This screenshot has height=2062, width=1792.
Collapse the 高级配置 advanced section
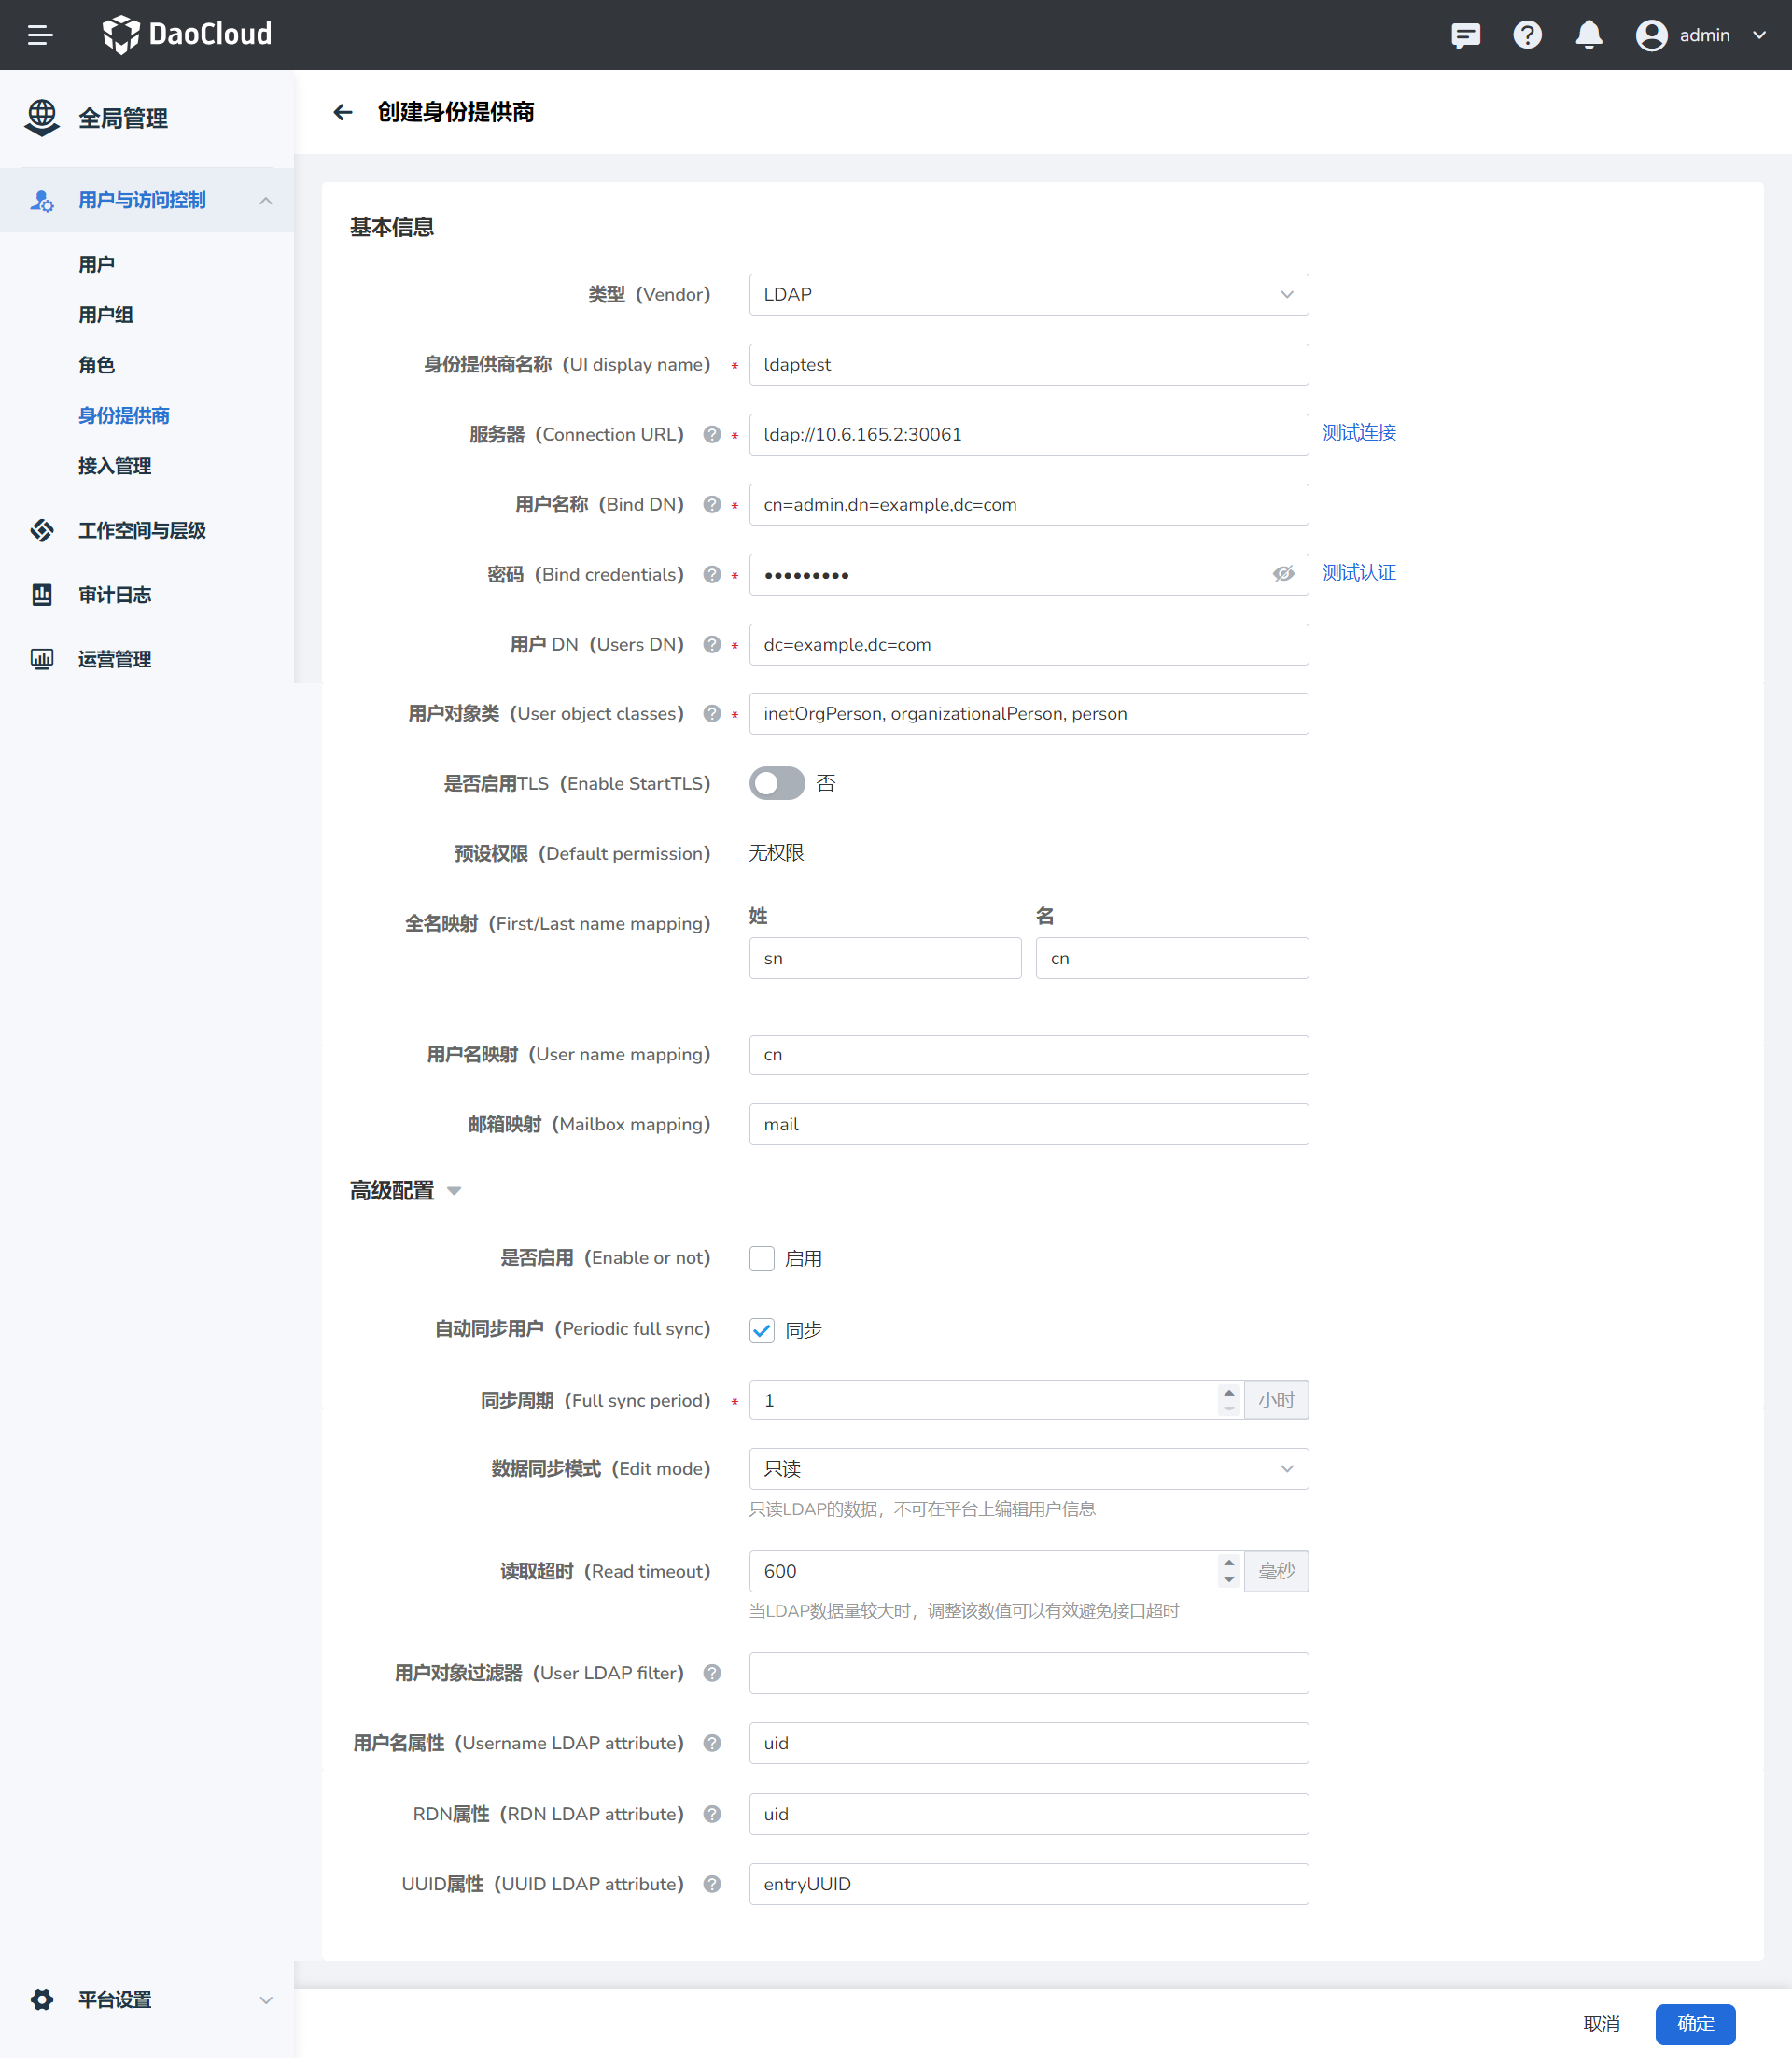point(455,1191)
